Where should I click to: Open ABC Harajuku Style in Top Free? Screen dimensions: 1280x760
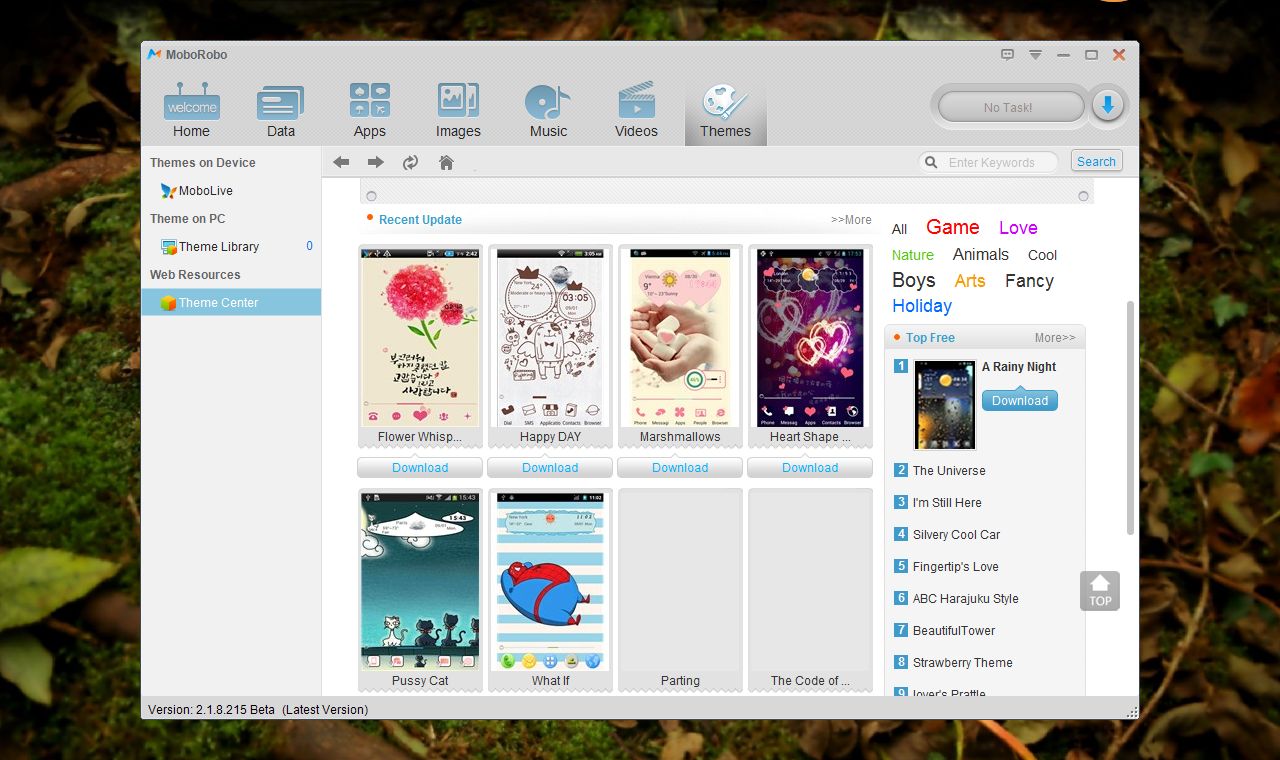click(965, 598)
